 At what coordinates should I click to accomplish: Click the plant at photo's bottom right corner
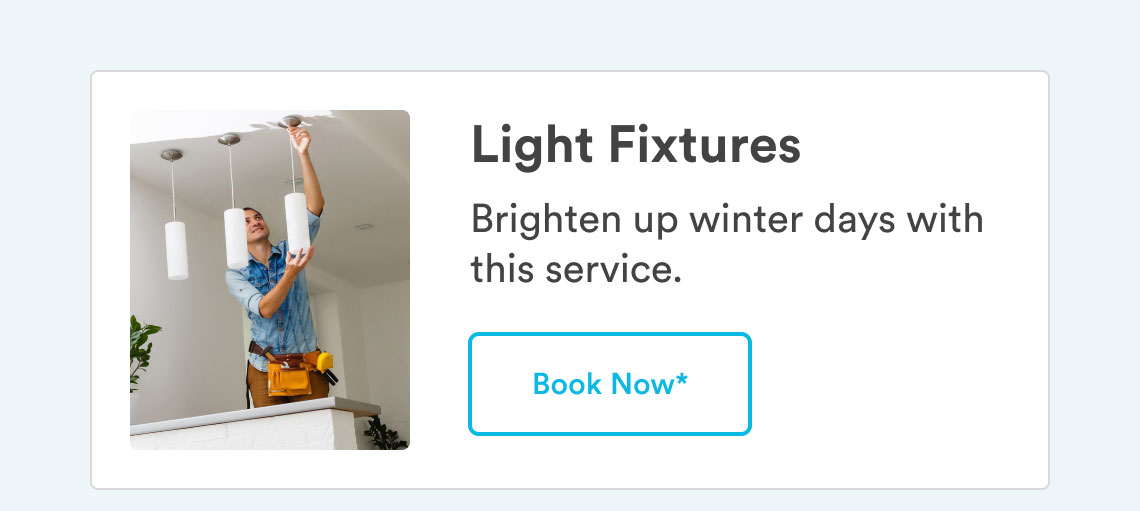(384, 435)
